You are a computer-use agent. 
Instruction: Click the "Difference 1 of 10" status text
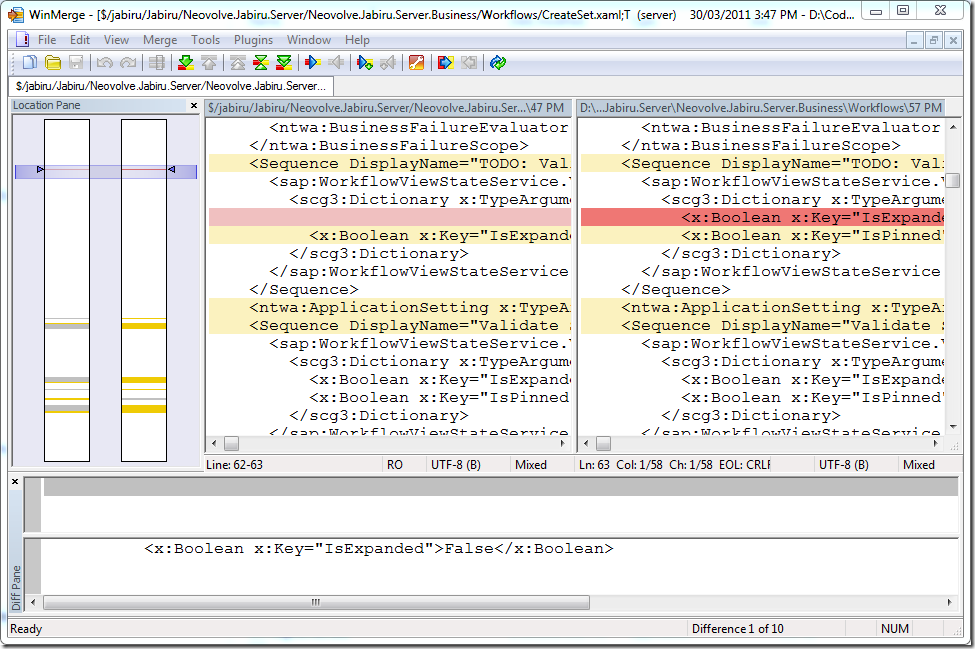tap(737, 628)
